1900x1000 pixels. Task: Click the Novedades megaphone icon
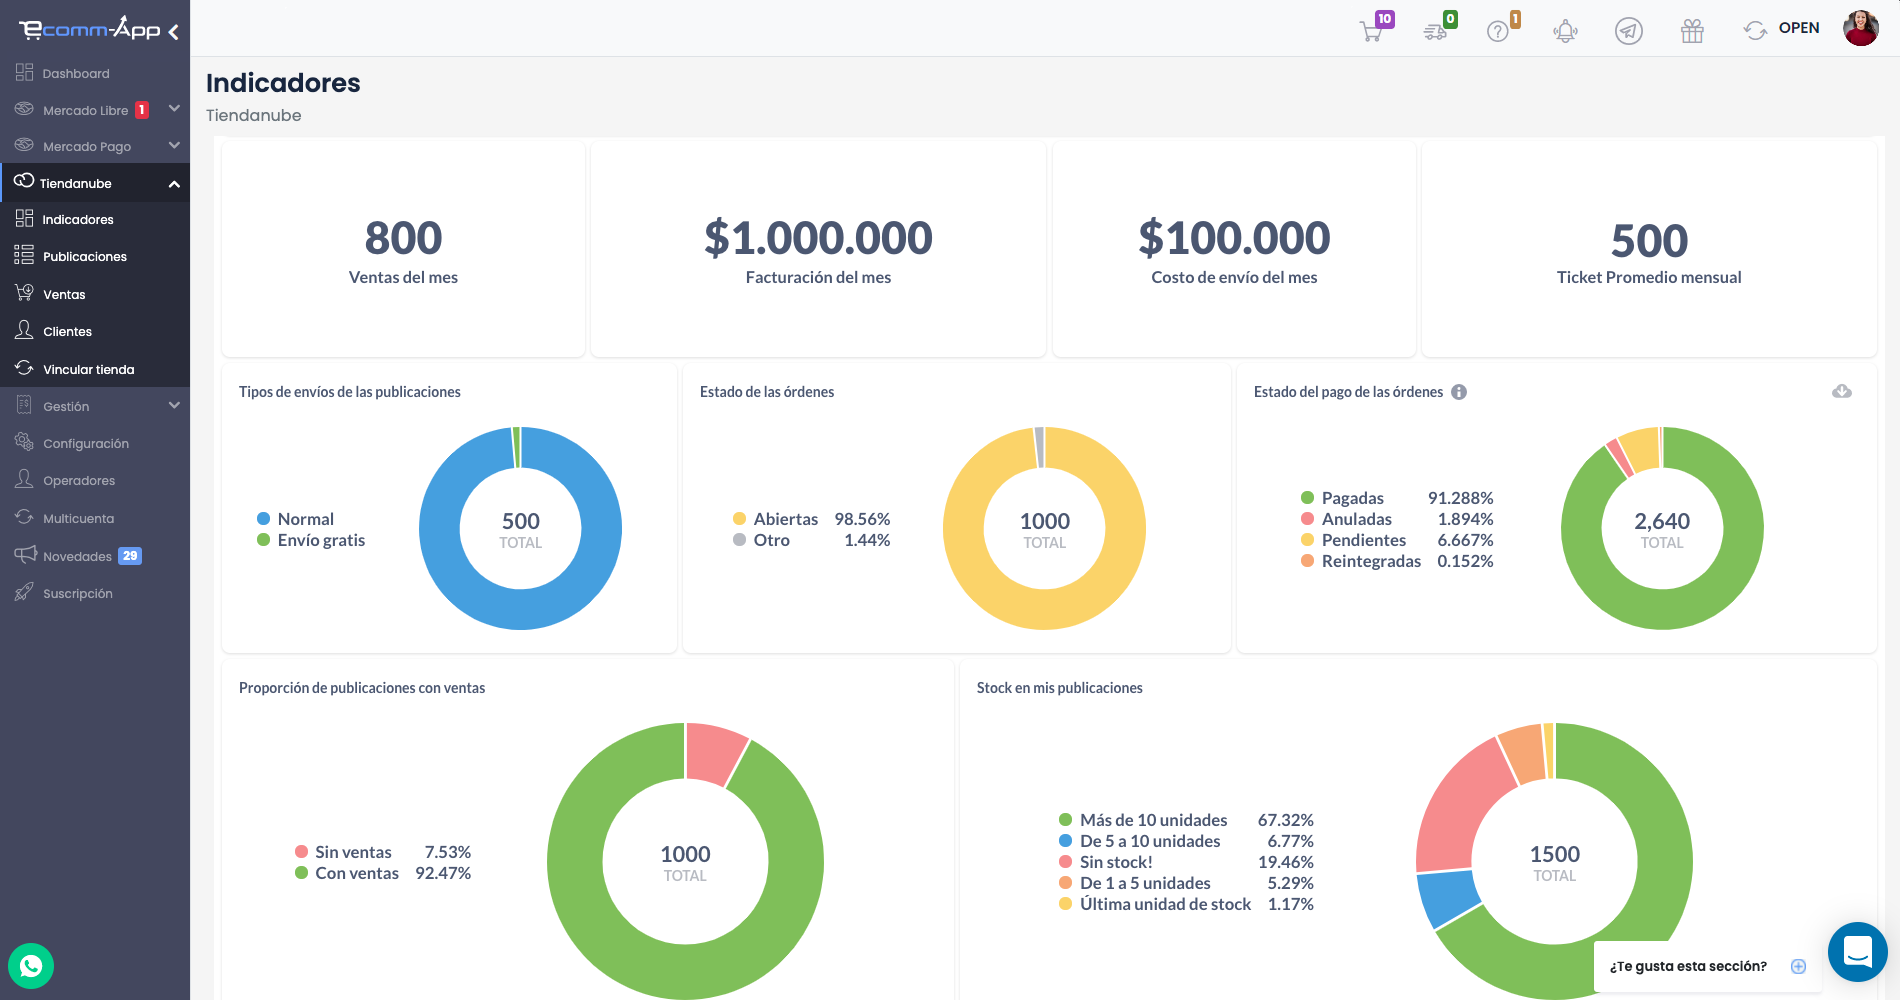pos(25,555)
